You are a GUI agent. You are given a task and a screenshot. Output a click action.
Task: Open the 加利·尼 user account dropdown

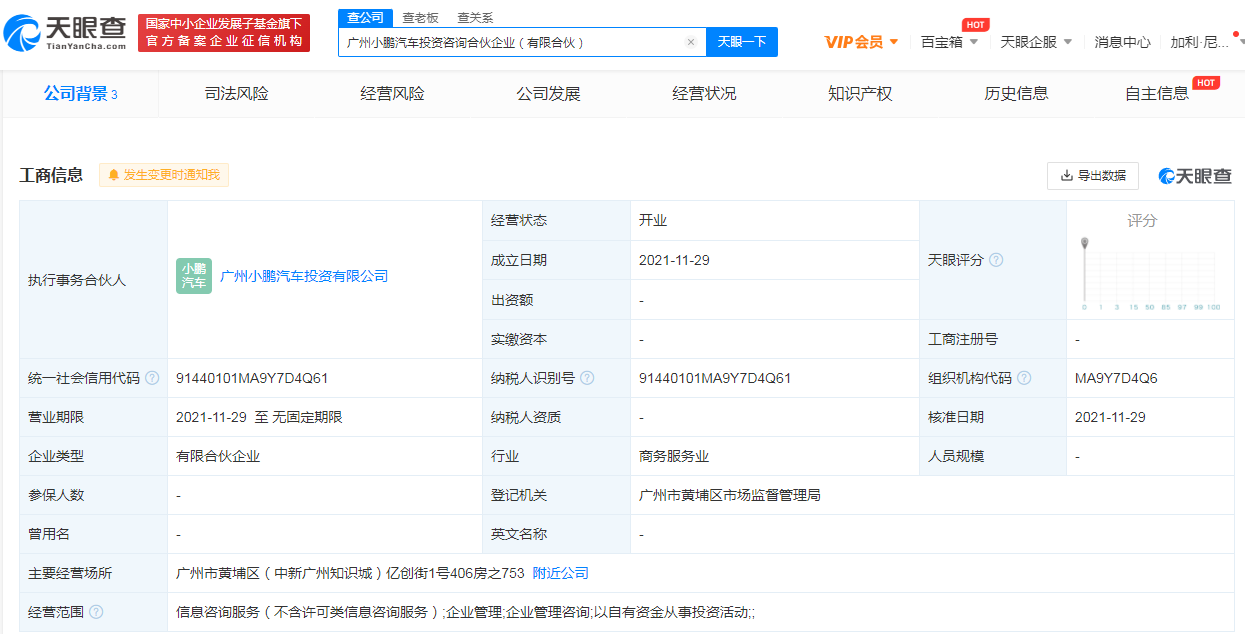click(1206, 42)
